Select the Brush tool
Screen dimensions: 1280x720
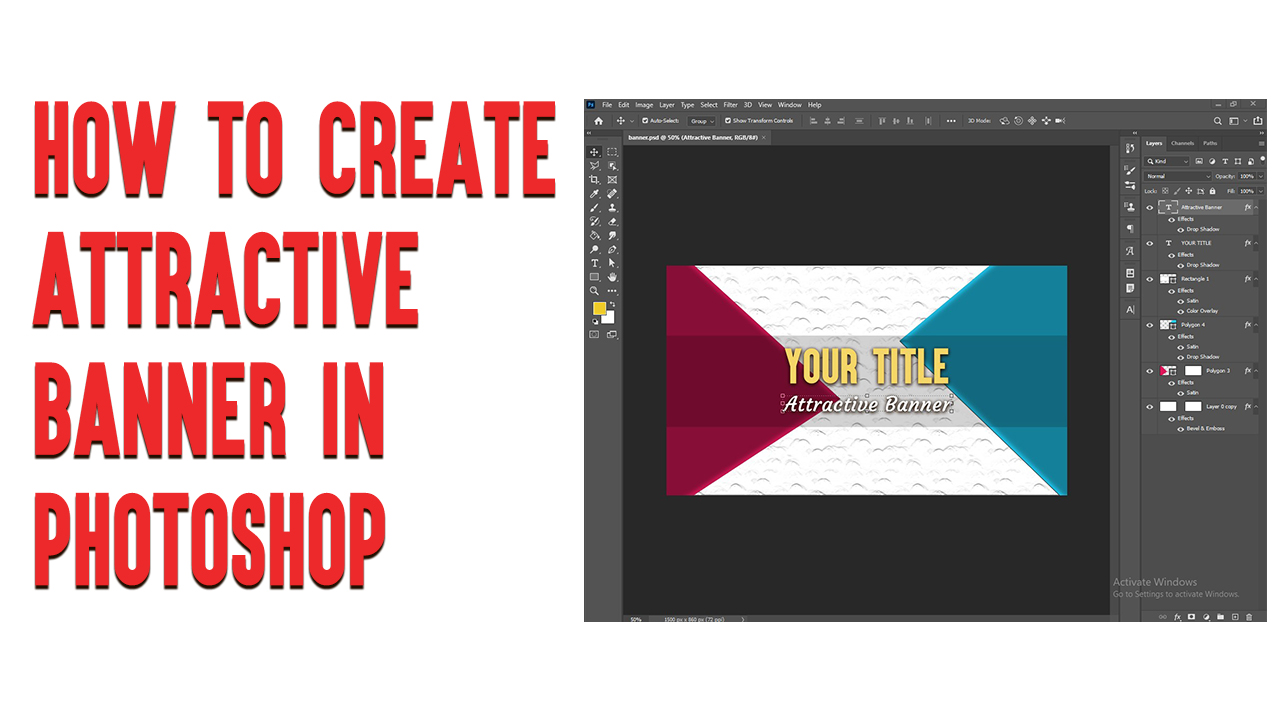[594, 208]
